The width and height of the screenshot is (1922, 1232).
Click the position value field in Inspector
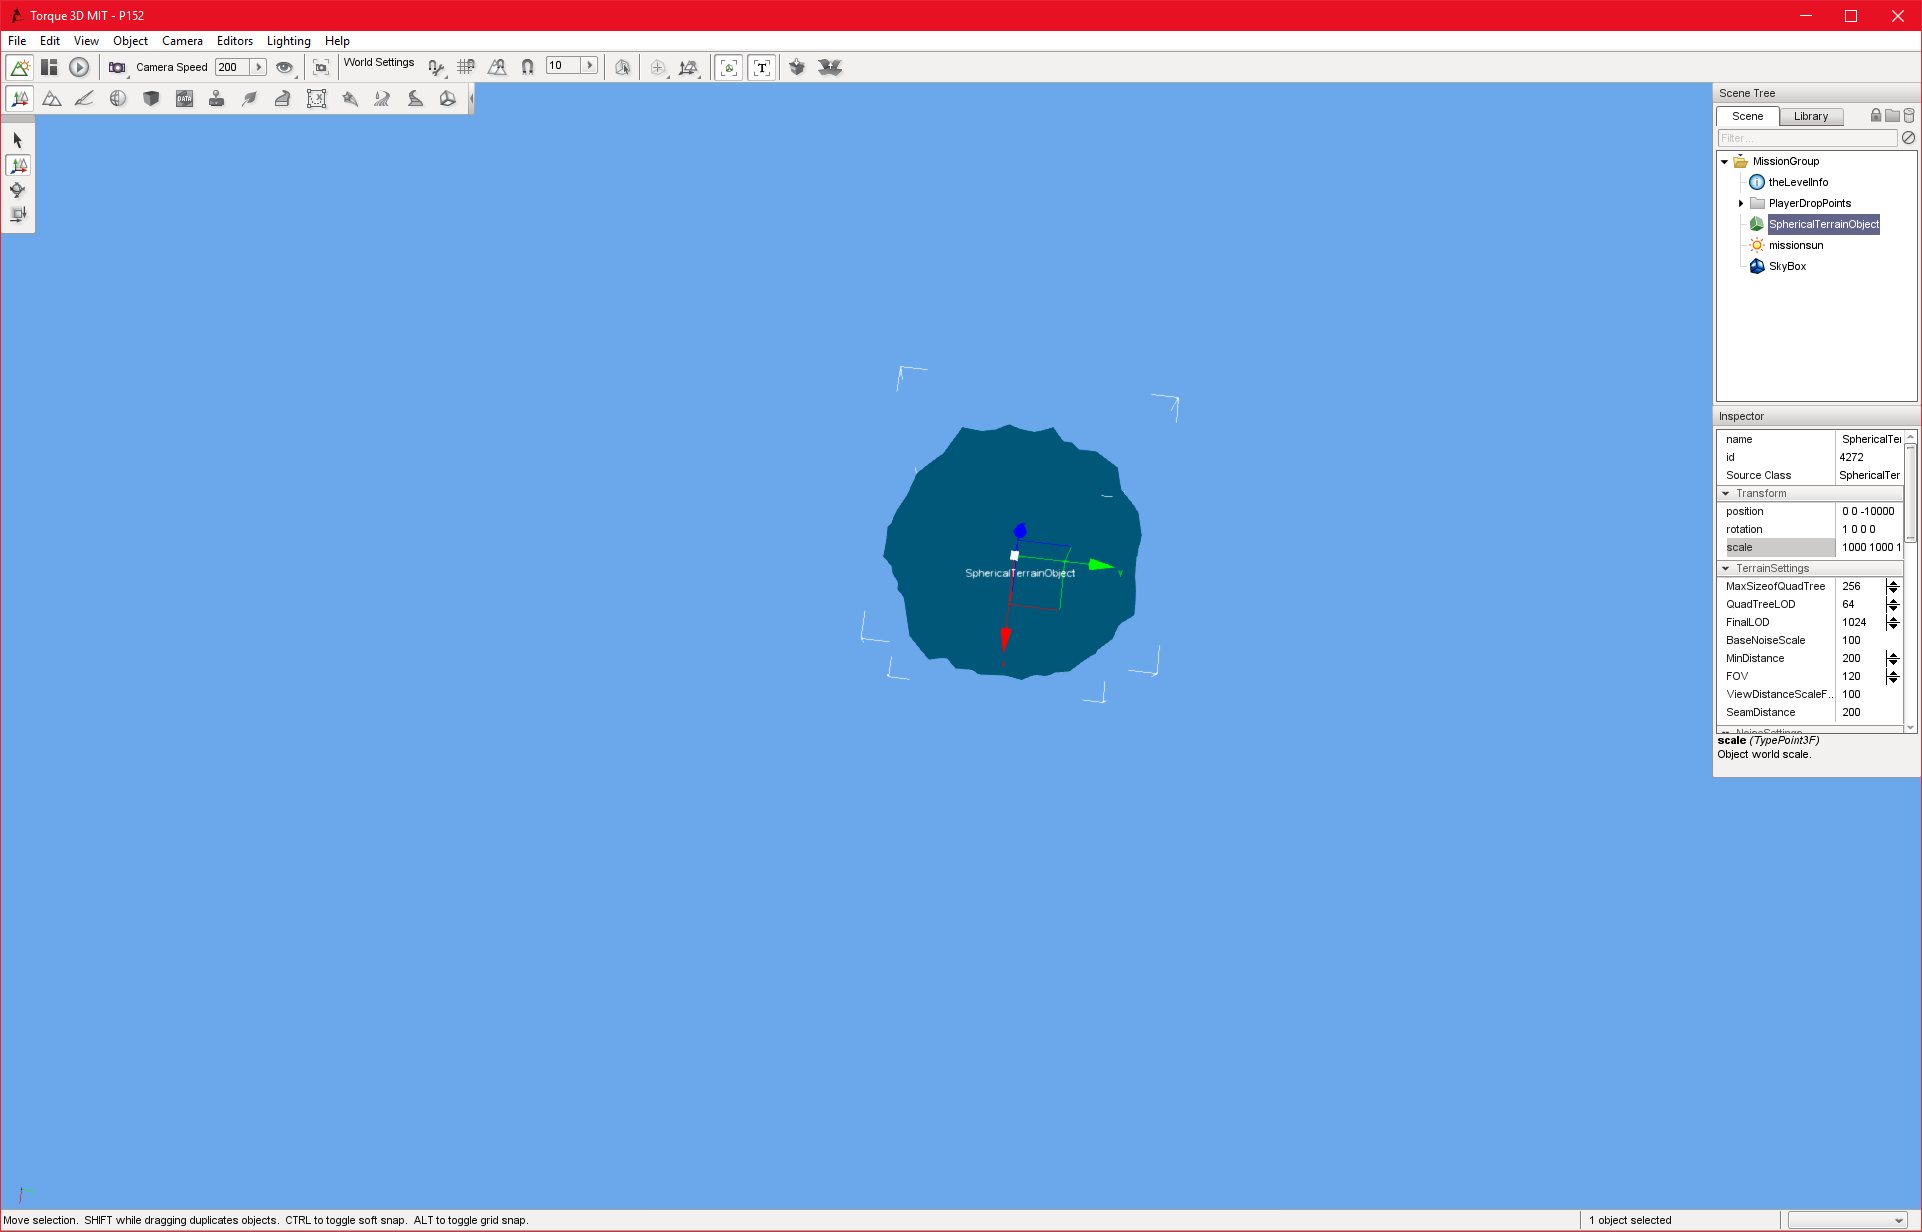coord(1869,511)
